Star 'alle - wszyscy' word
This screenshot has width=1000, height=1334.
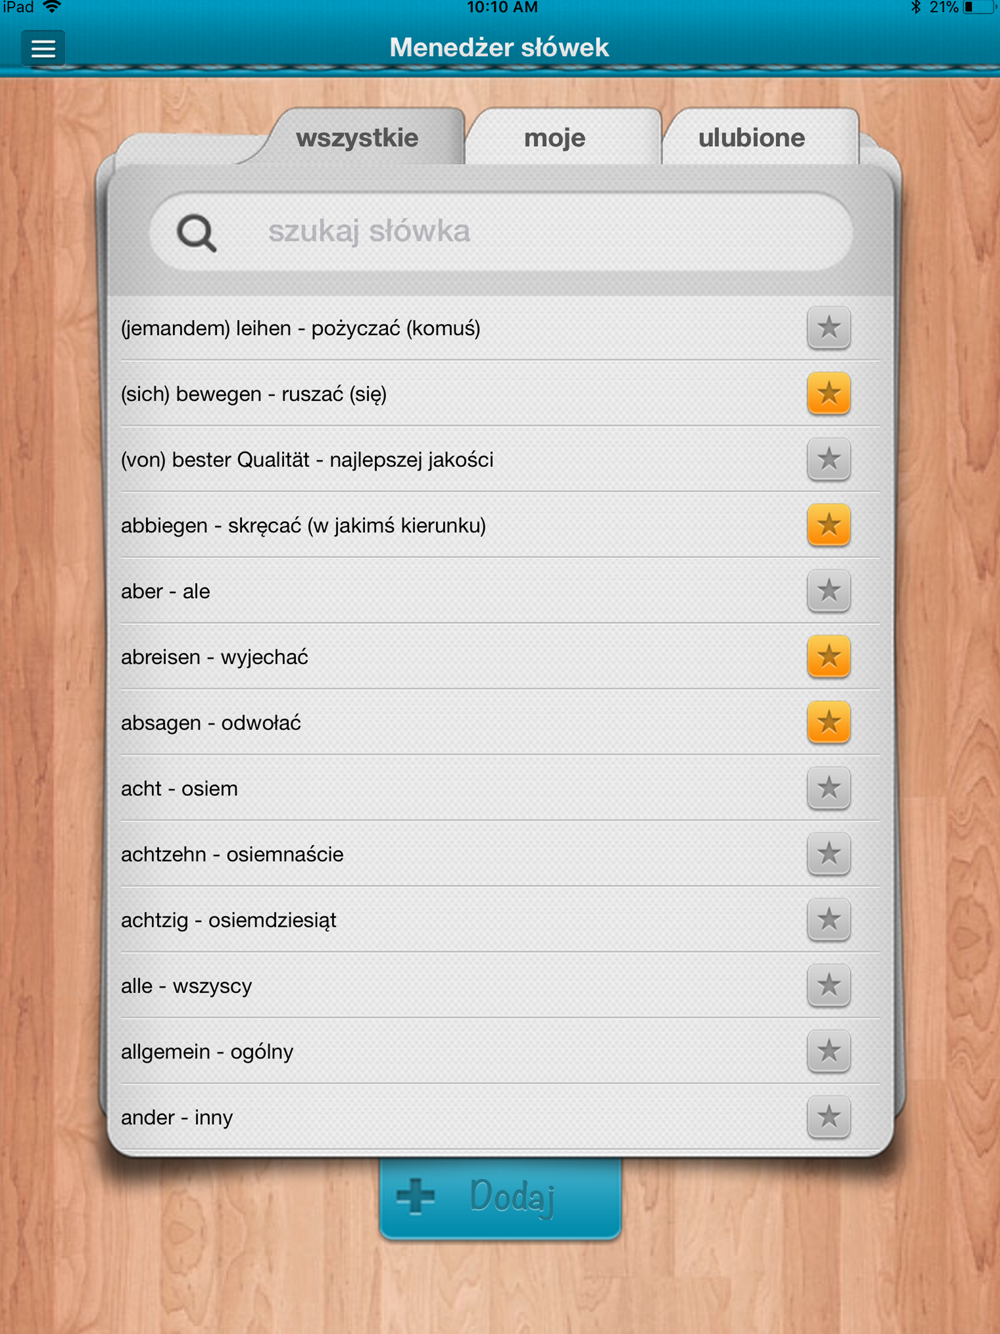[829, 986]
